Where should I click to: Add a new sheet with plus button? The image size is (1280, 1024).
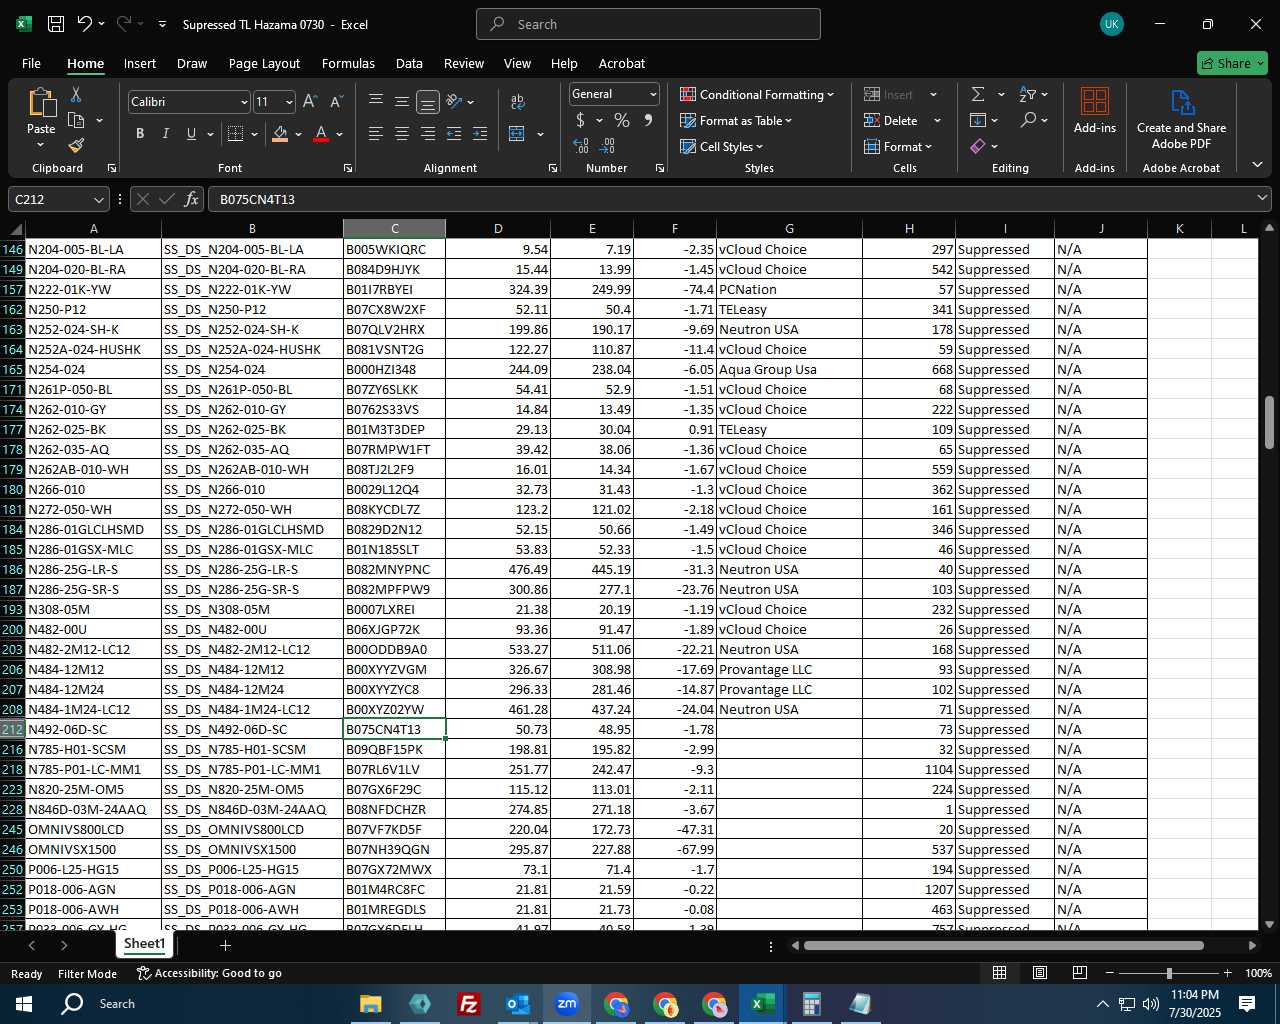click(226, 945)
